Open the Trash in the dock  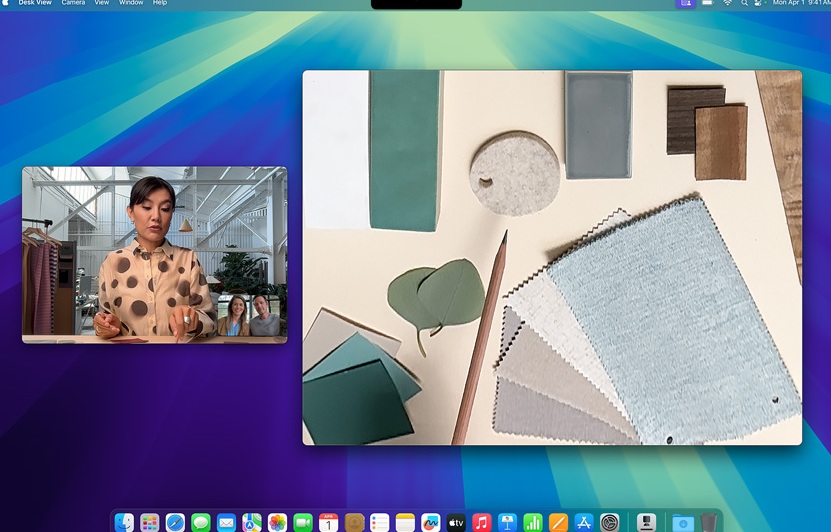pos(709,523)
